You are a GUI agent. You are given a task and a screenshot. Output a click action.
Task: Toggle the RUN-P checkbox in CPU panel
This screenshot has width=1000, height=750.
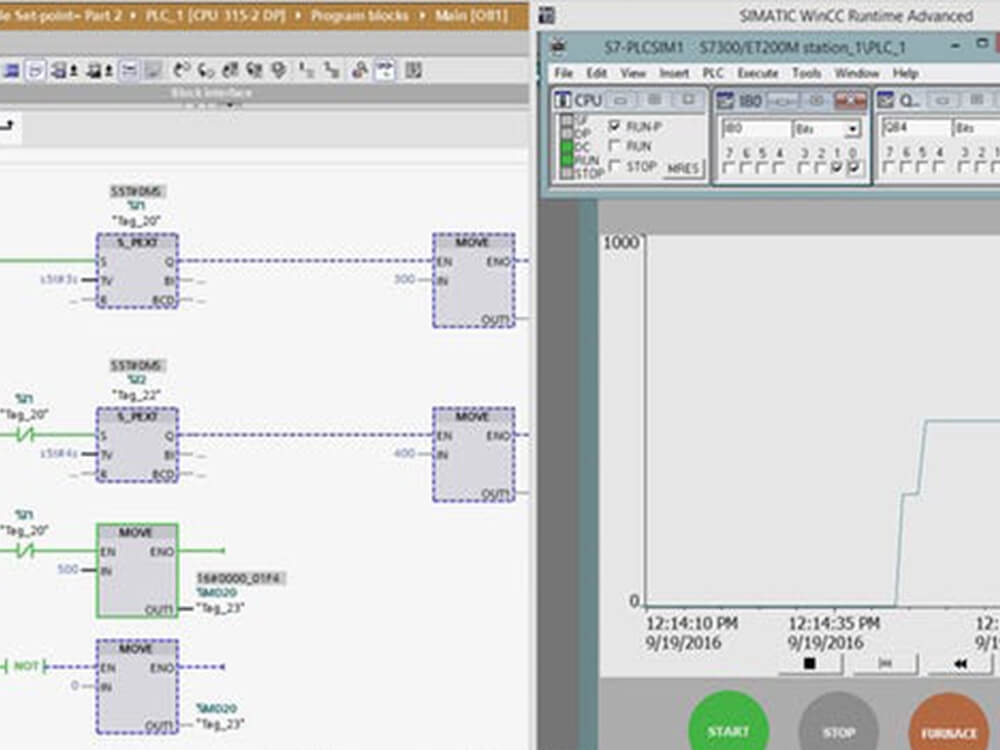click(614, 126)
